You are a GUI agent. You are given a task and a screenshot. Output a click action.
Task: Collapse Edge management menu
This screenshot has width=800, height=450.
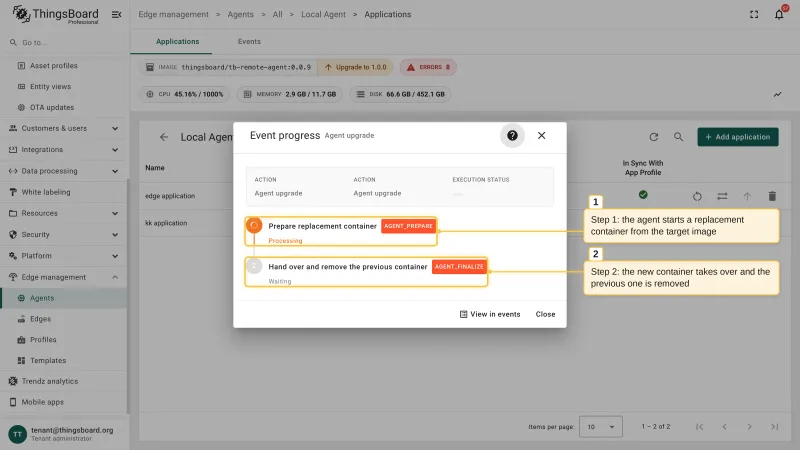click(64, 277)
